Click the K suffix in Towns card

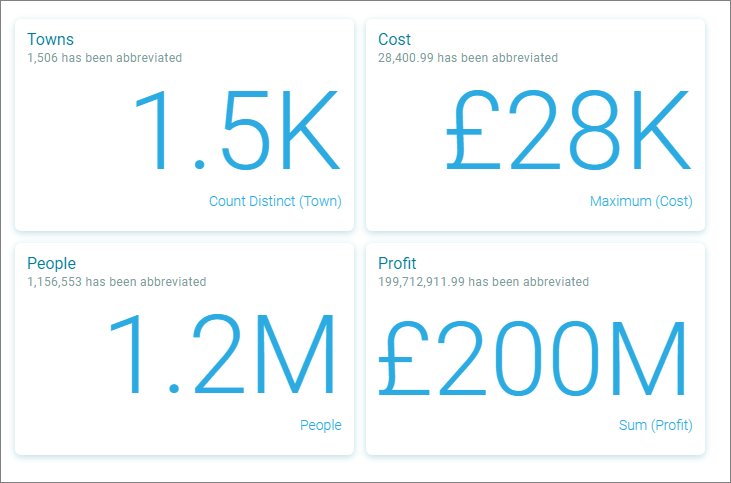click(310, 129)
